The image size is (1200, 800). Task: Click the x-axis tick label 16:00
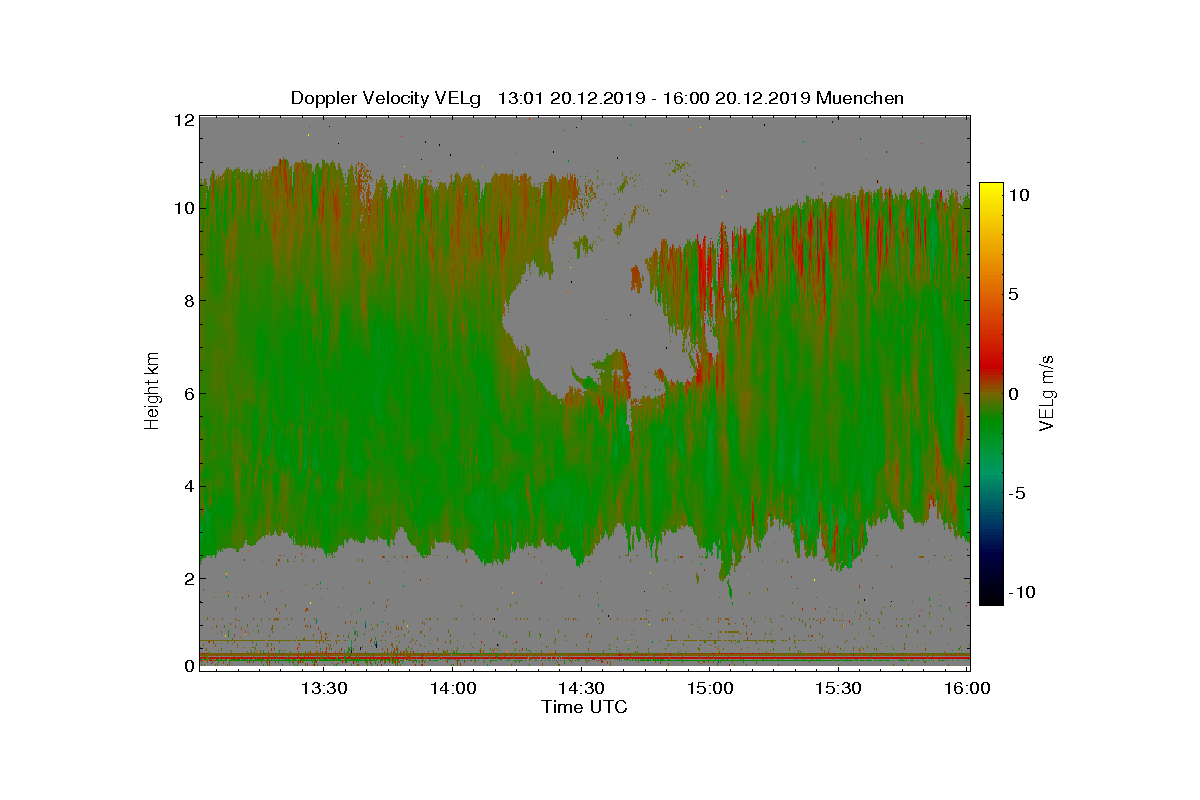coord(967,688)
